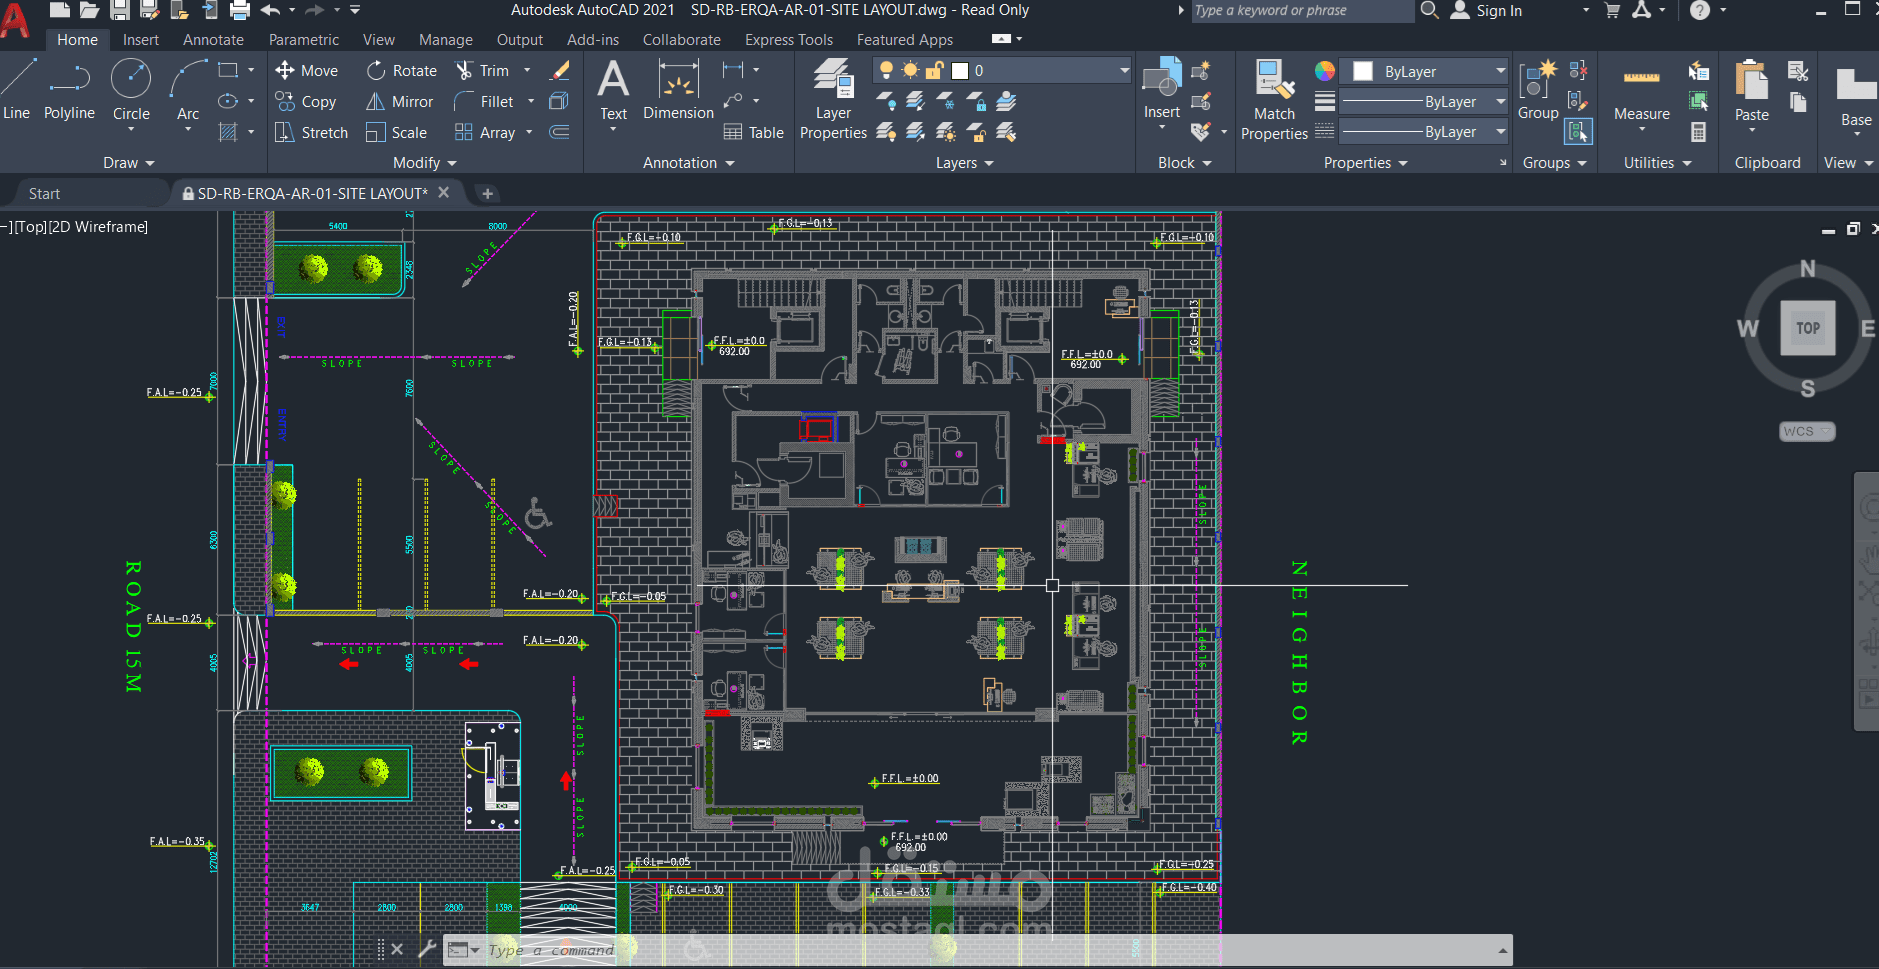Activate the Rotate tool
1879x969 pixels.
[401, 70]
